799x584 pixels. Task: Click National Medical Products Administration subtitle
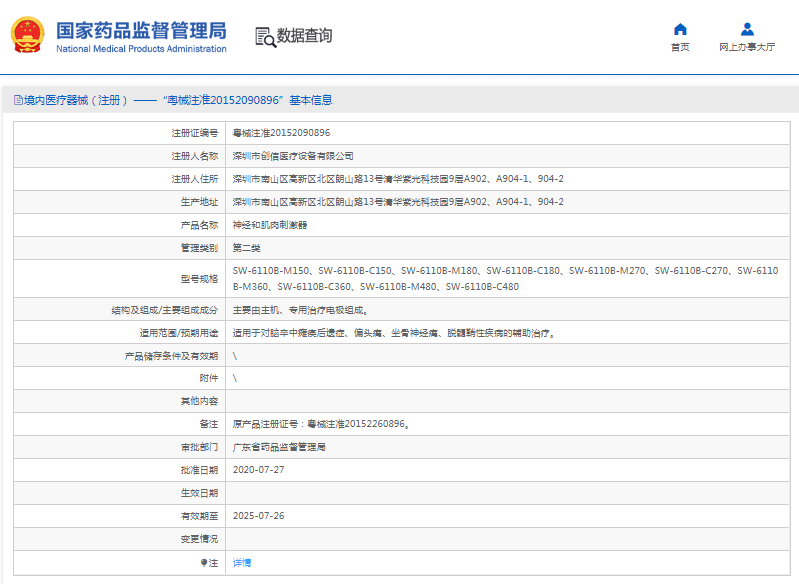click(x=141, y=49)
